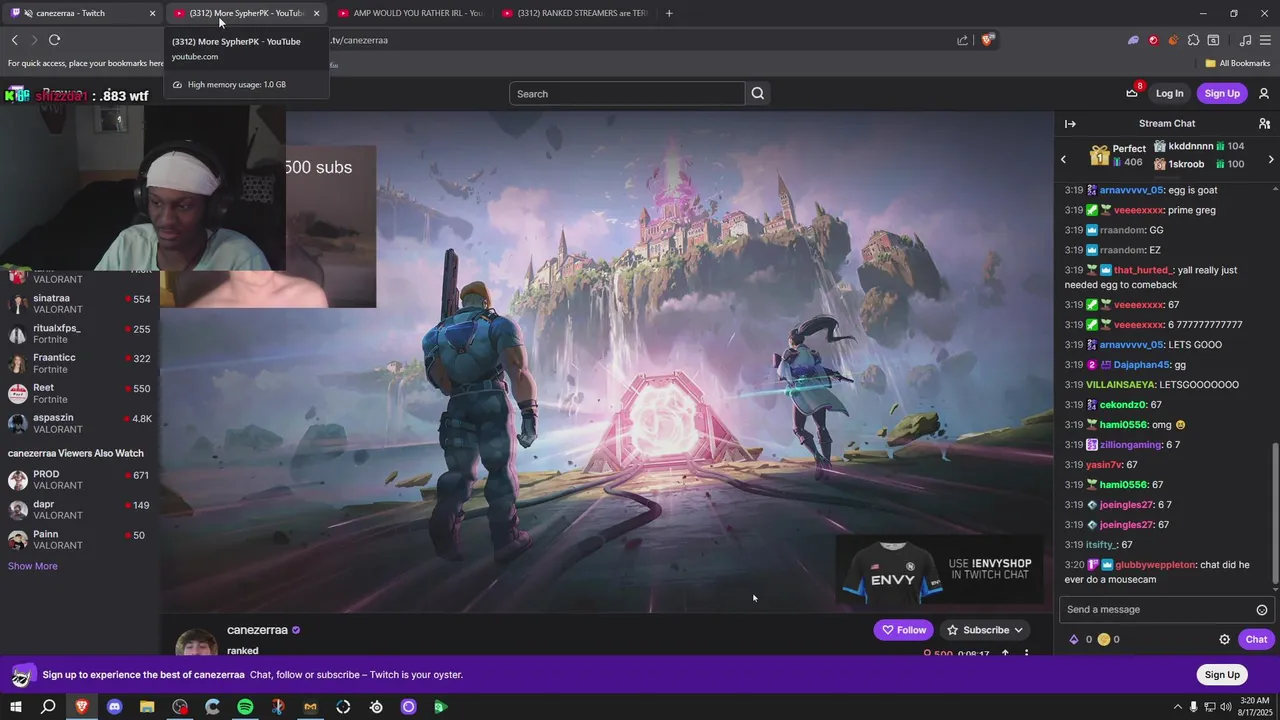
Task: Go back to previous page
Action: (15, 40)
